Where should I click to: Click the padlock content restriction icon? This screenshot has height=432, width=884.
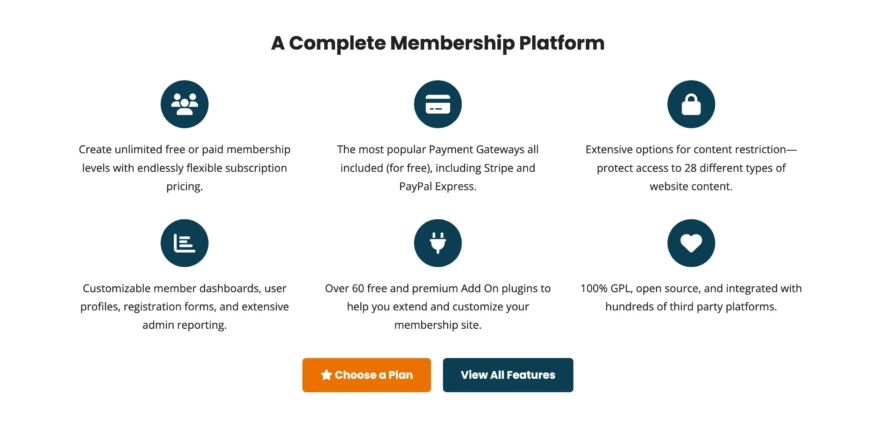(691, 104)
